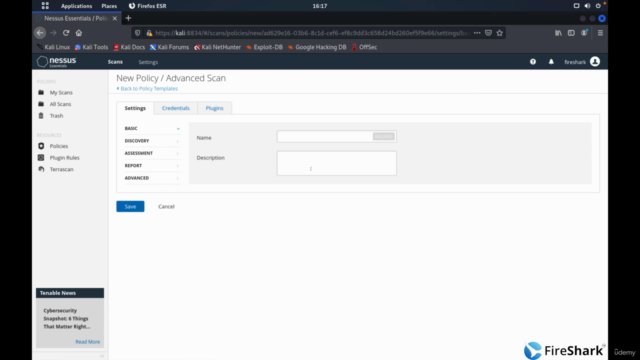The image size is (640, 360).
Task: Click the Save to Pocket icon
Action: click(488, 33)
